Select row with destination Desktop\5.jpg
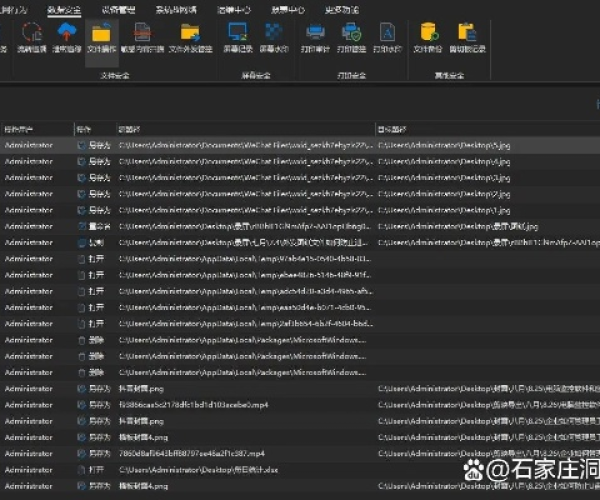This screenshot has width=600, height=500. click(300, 145)
